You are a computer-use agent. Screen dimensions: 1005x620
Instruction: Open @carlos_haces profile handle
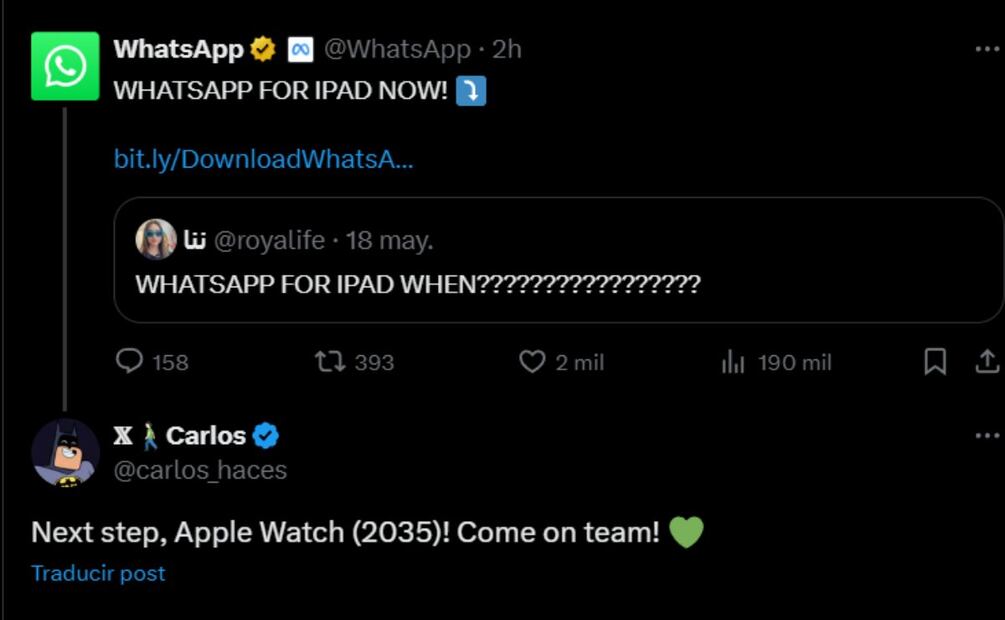coord(200,470)
